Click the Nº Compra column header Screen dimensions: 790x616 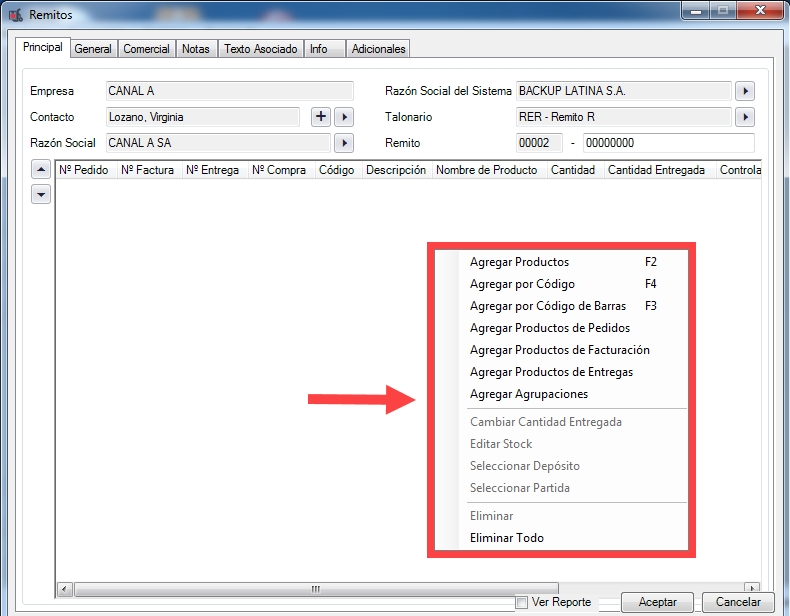(x=281, y=170)
